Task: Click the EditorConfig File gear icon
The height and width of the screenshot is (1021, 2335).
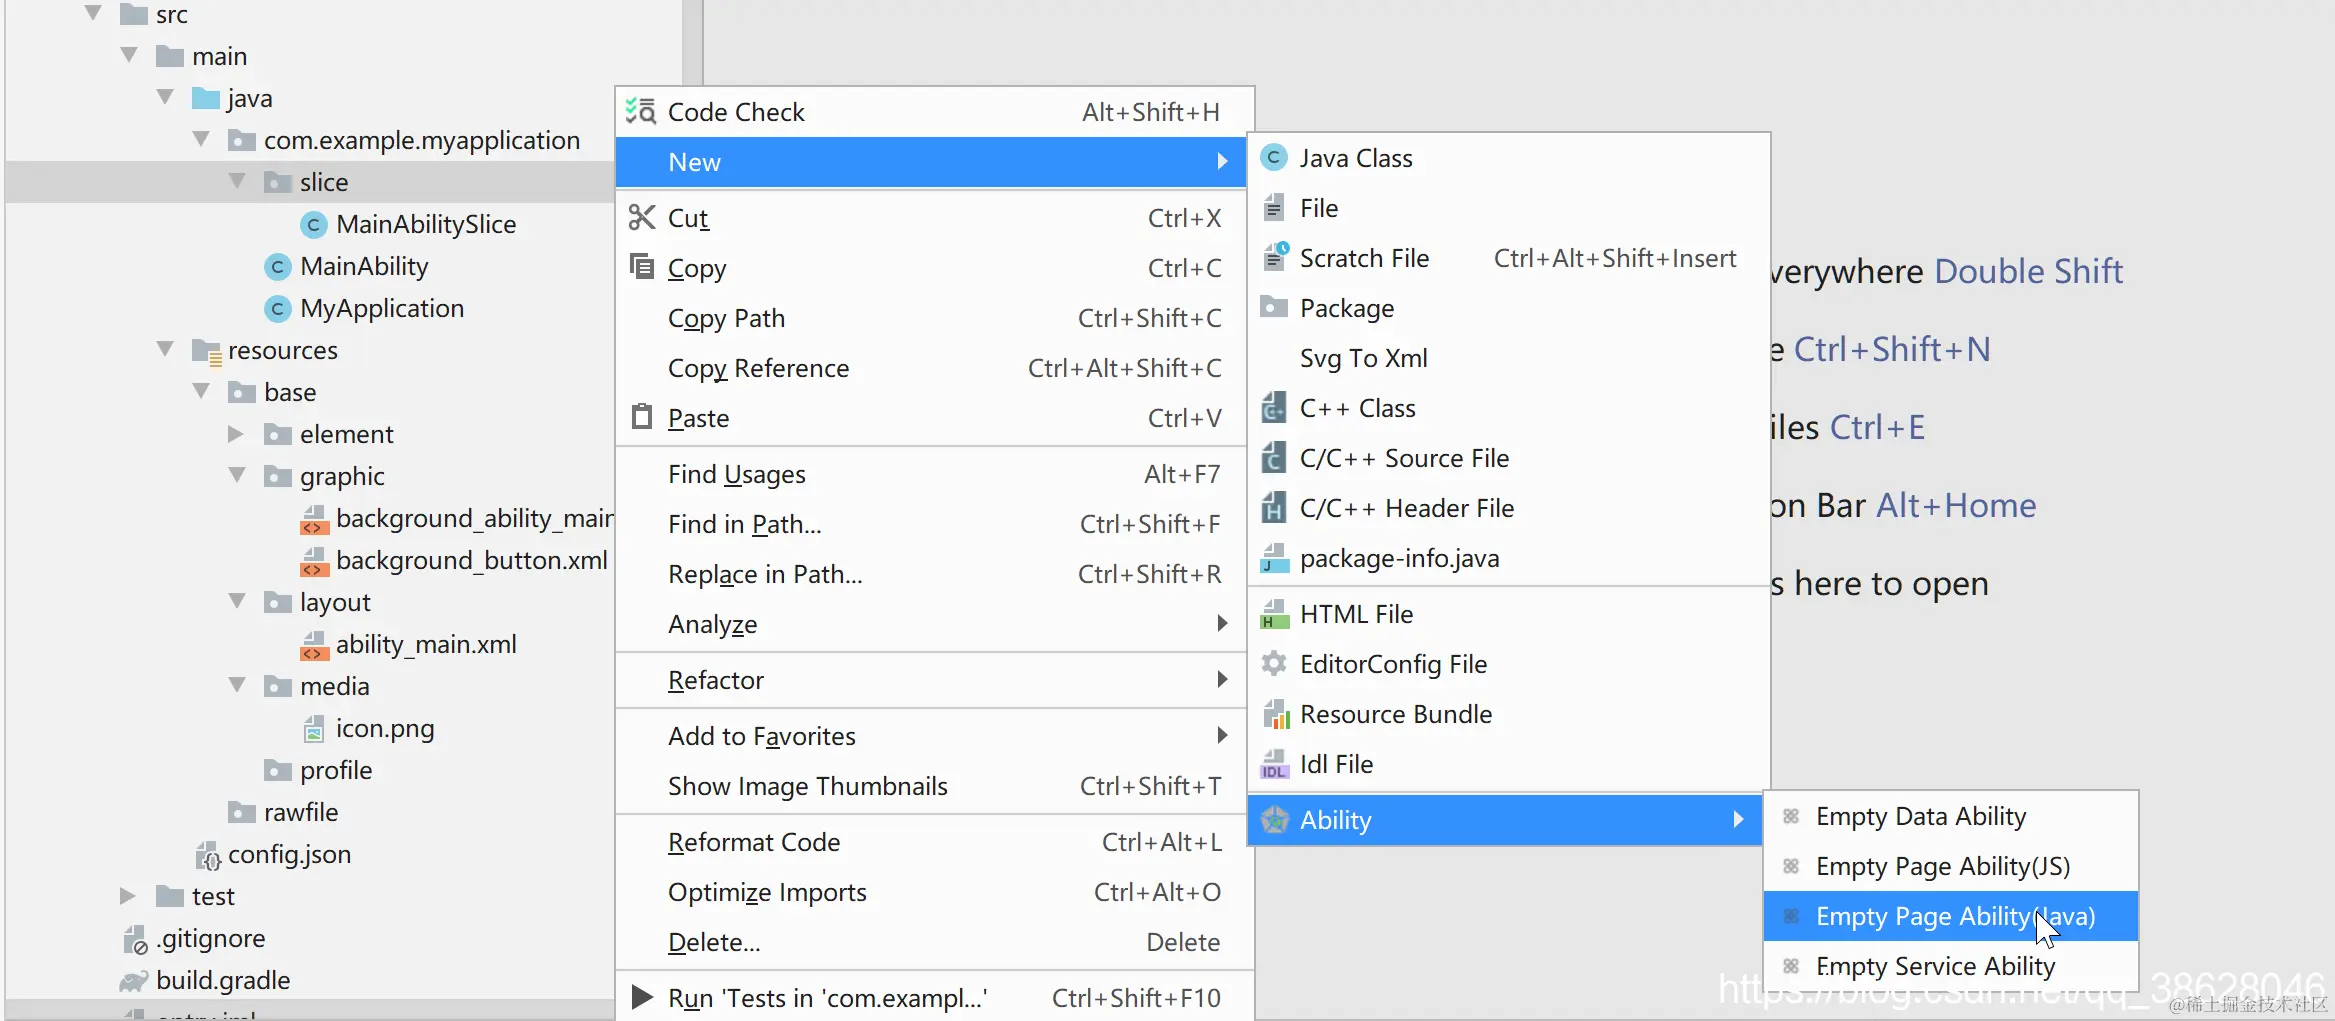Action: pyautogui.click(x=1273, y=663)
